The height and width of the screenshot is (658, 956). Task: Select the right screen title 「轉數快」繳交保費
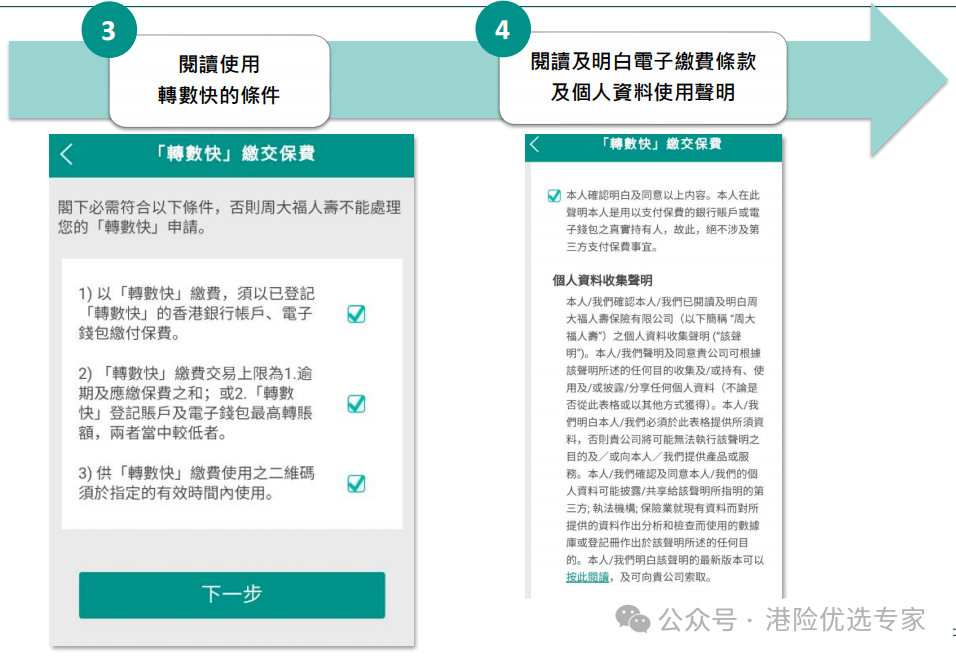coord(660,144)
